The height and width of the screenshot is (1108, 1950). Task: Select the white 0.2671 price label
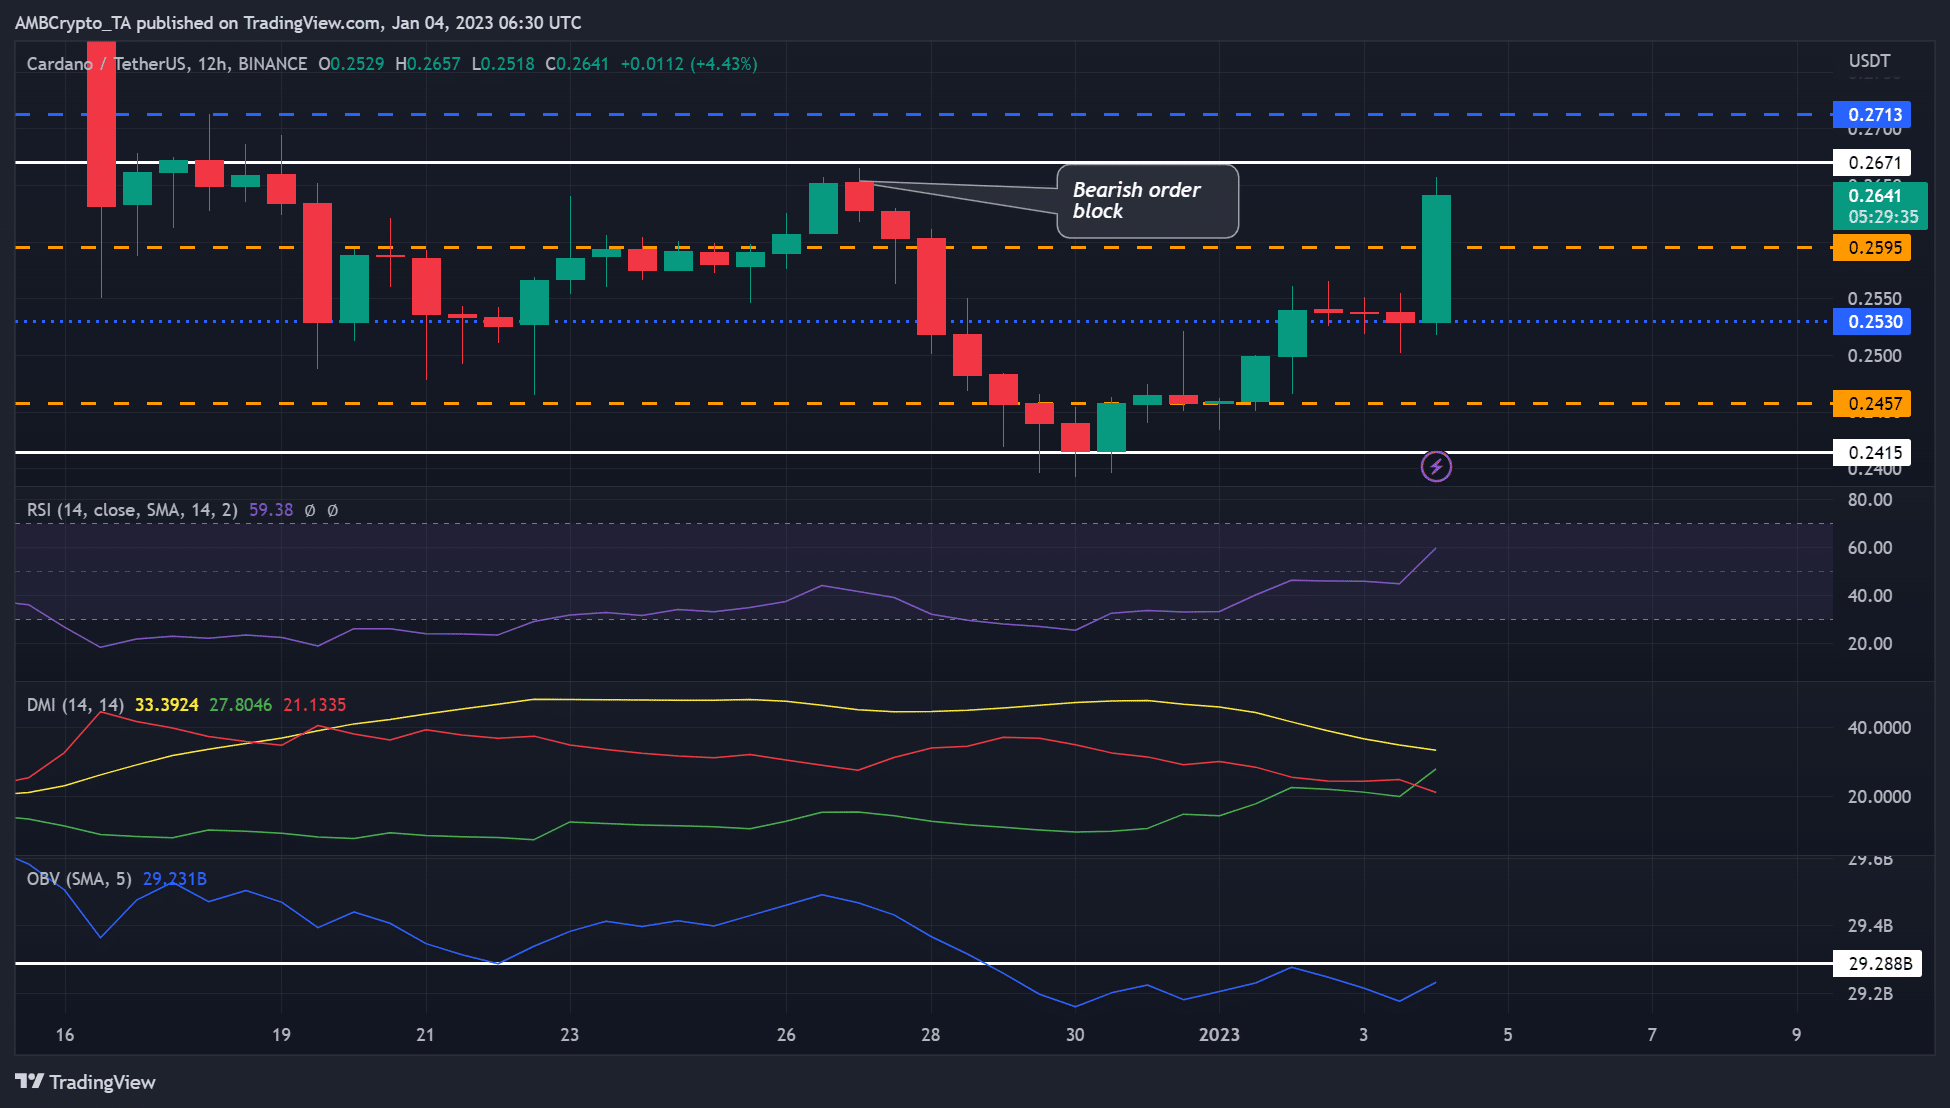pyautogui.click(x=1873, y=163)
